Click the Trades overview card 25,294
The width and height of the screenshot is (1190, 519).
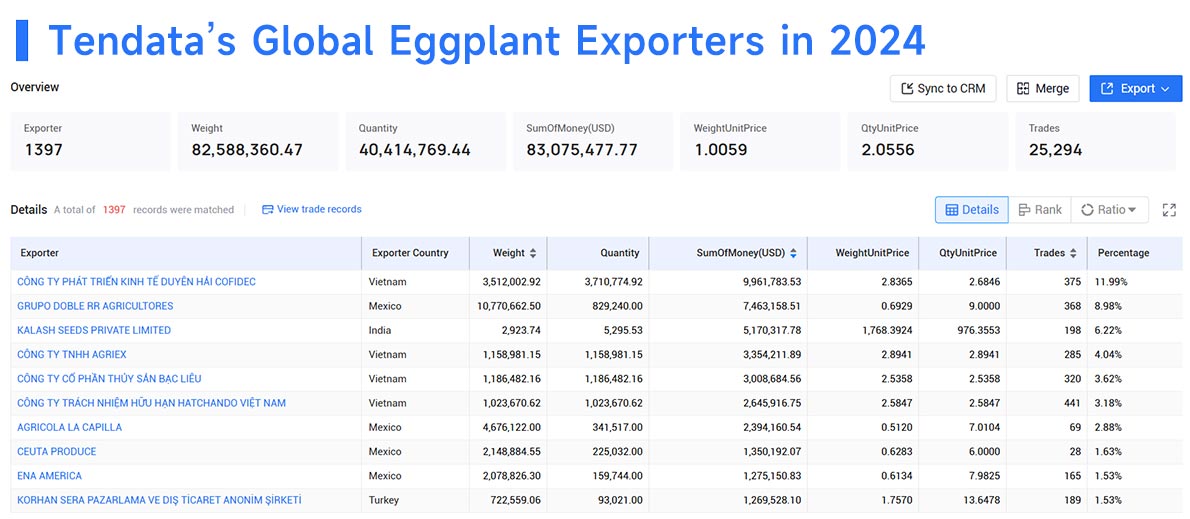coord(1096,141)
